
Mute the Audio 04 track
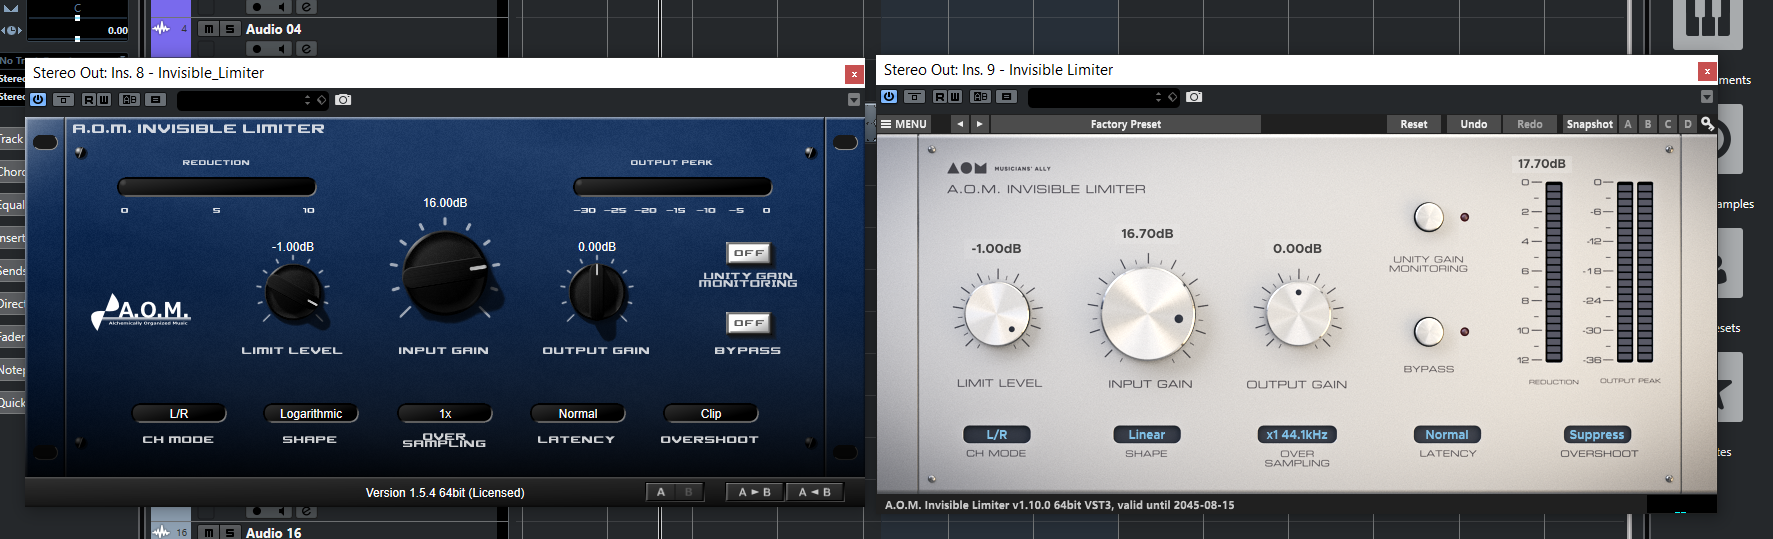click(x=209, y=29)
